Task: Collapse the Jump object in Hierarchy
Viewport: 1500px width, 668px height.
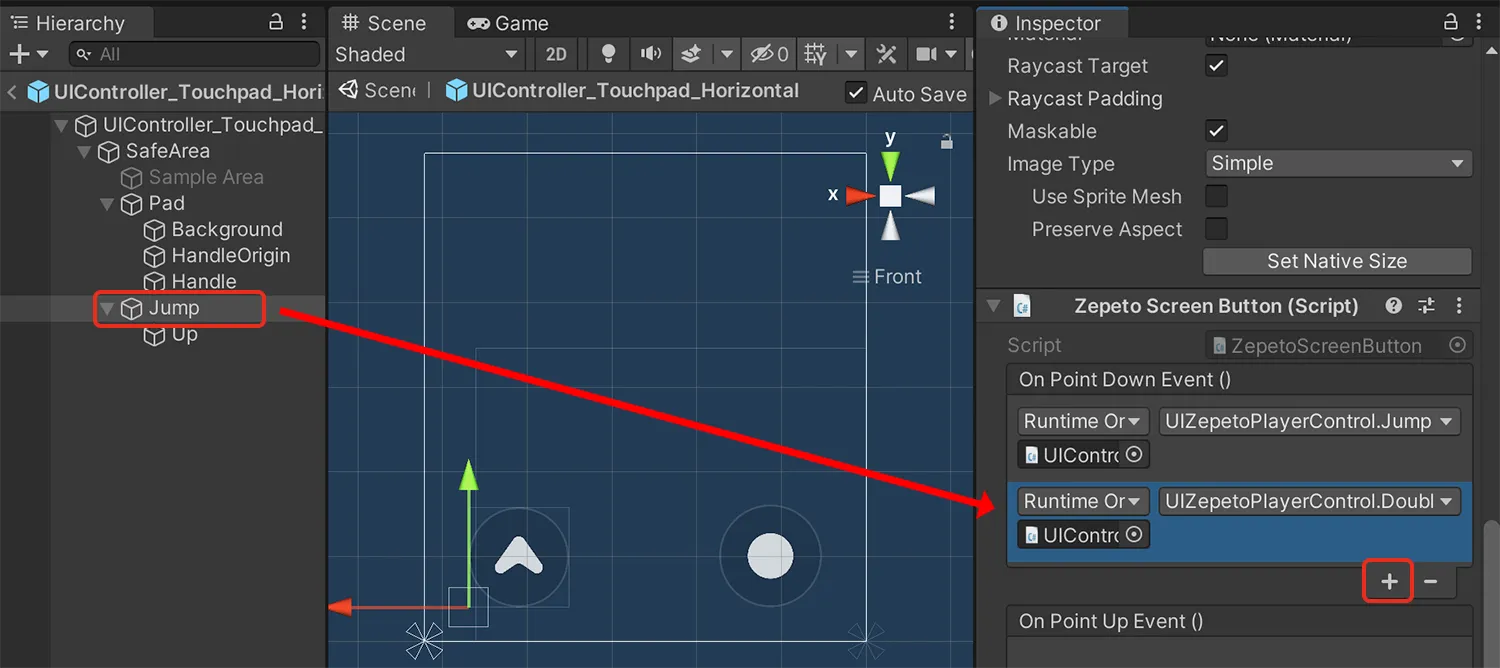Action: [106, 308]
